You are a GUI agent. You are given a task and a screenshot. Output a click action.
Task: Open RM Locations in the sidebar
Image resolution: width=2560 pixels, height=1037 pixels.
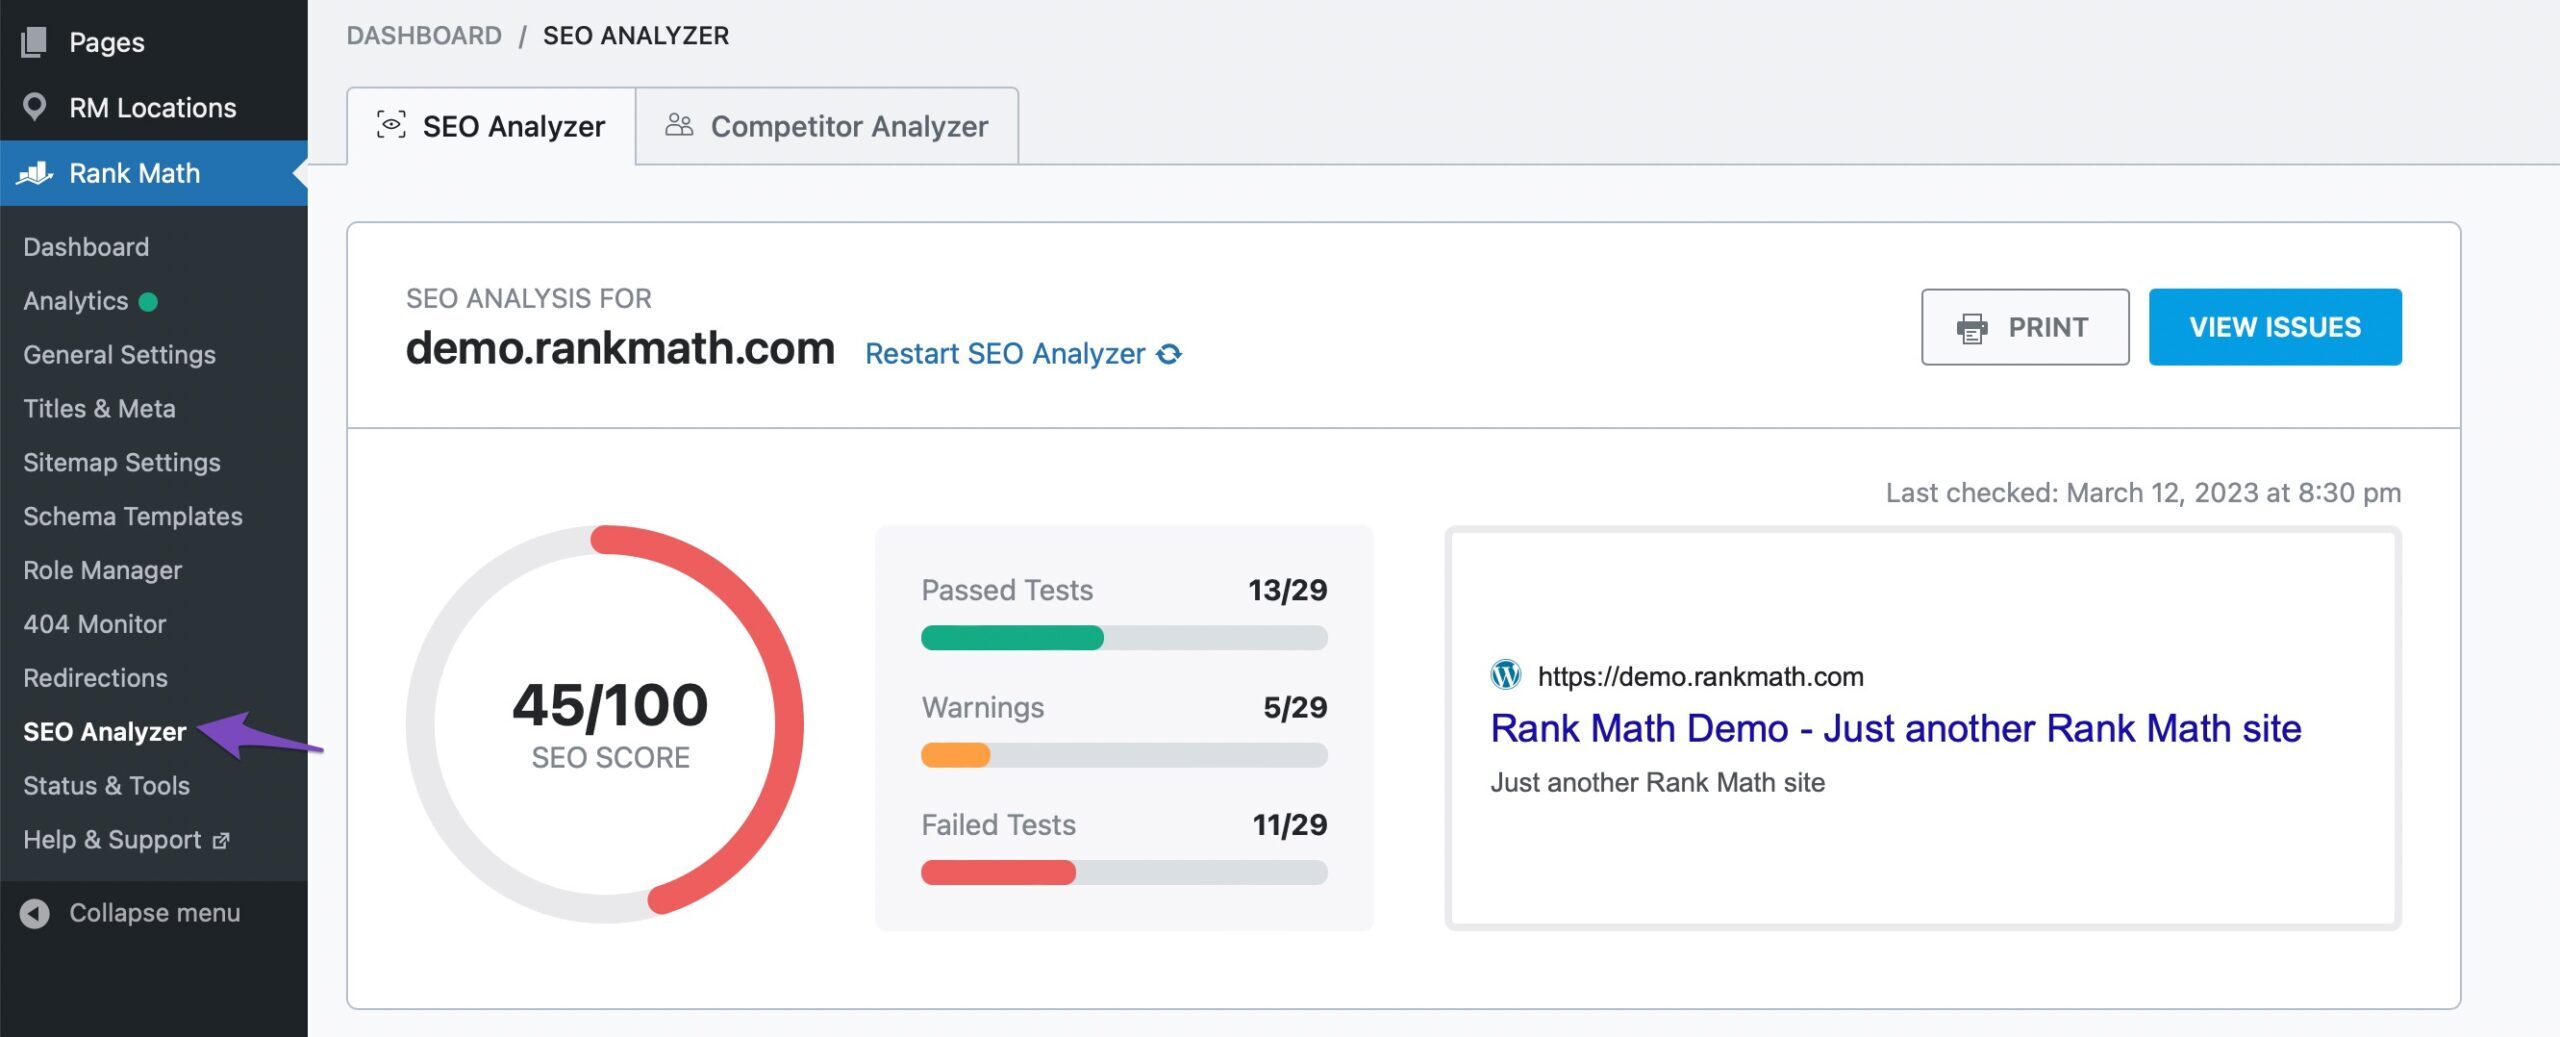click(x=154, y=107)
